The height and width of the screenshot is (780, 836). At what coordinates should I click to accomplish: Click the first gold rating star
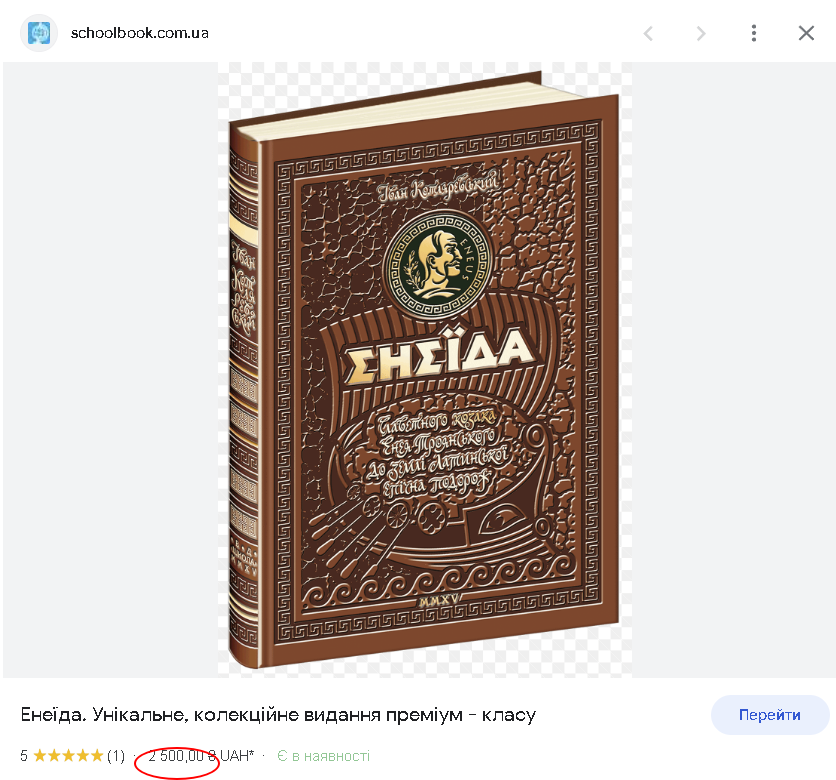click(40, 755)
